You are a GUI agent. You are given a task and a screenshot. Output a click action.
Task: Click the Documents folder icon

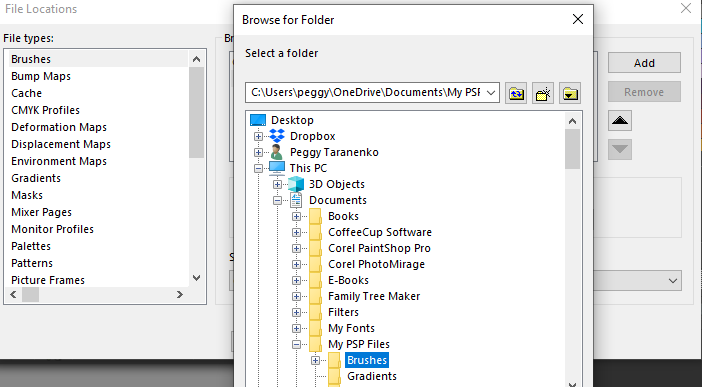(296, 200)
